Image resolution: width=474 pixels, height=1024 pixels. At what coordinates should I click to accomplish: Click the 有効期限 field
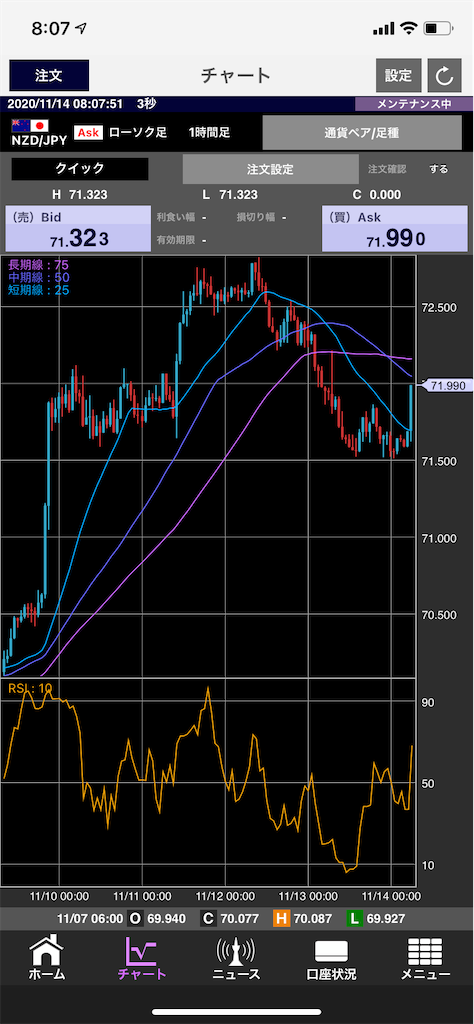coord(182,240)
